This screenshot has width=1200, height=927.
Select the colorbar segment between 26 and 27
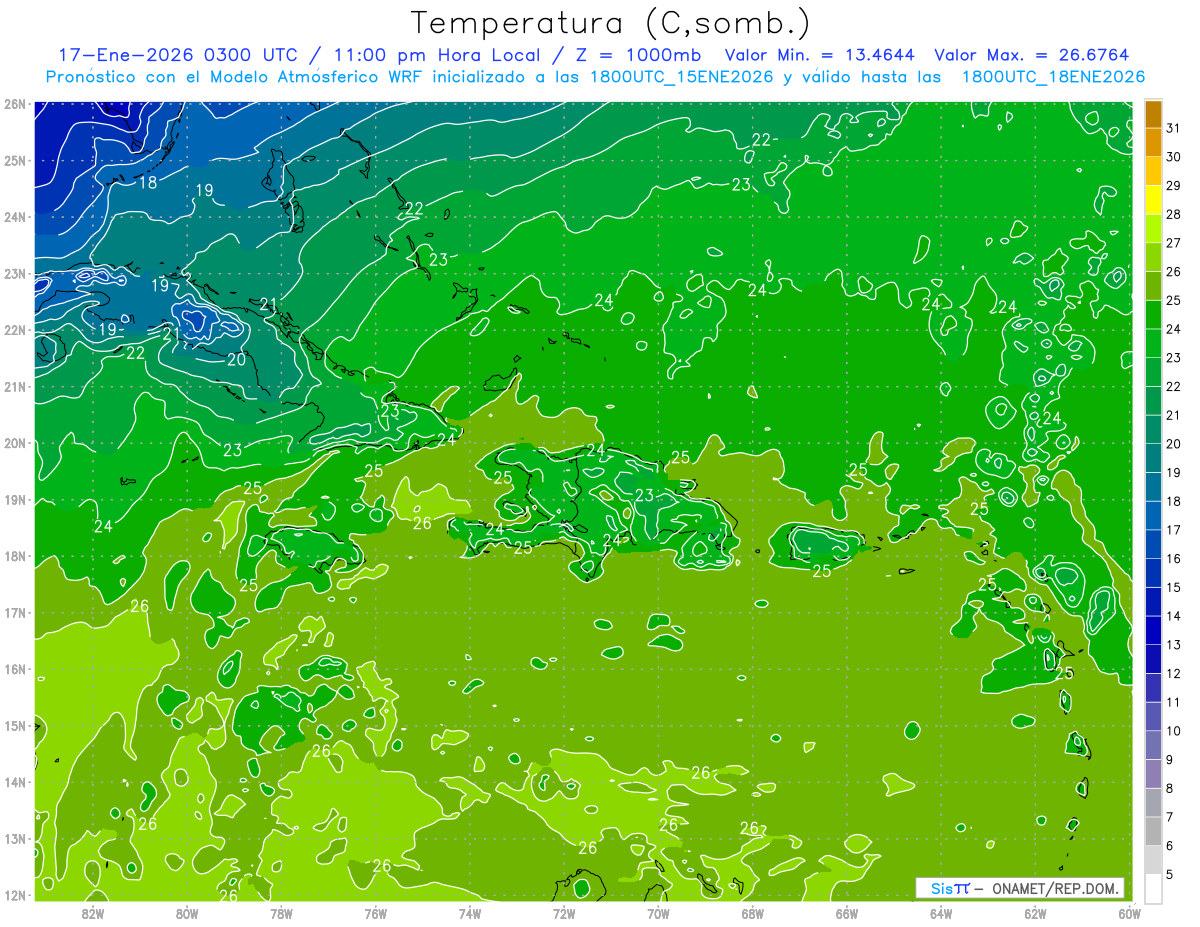(x=1153, y=257)
